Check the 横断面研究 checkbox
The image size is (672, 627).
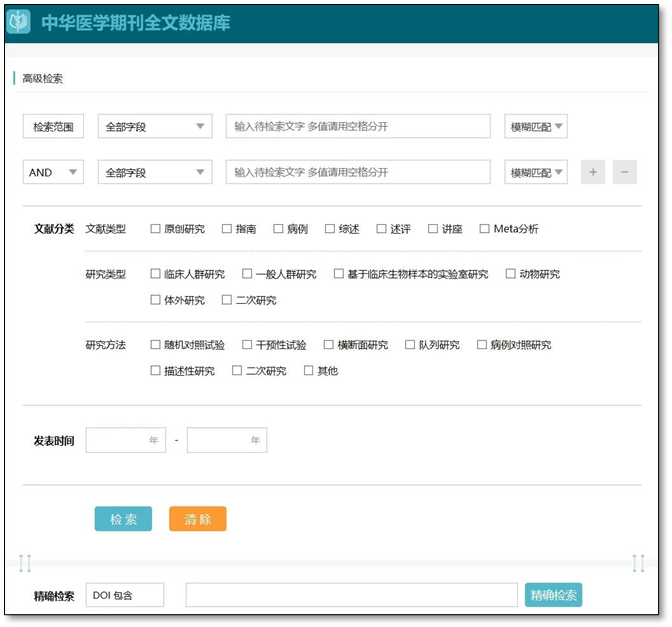tap(328, 345)
